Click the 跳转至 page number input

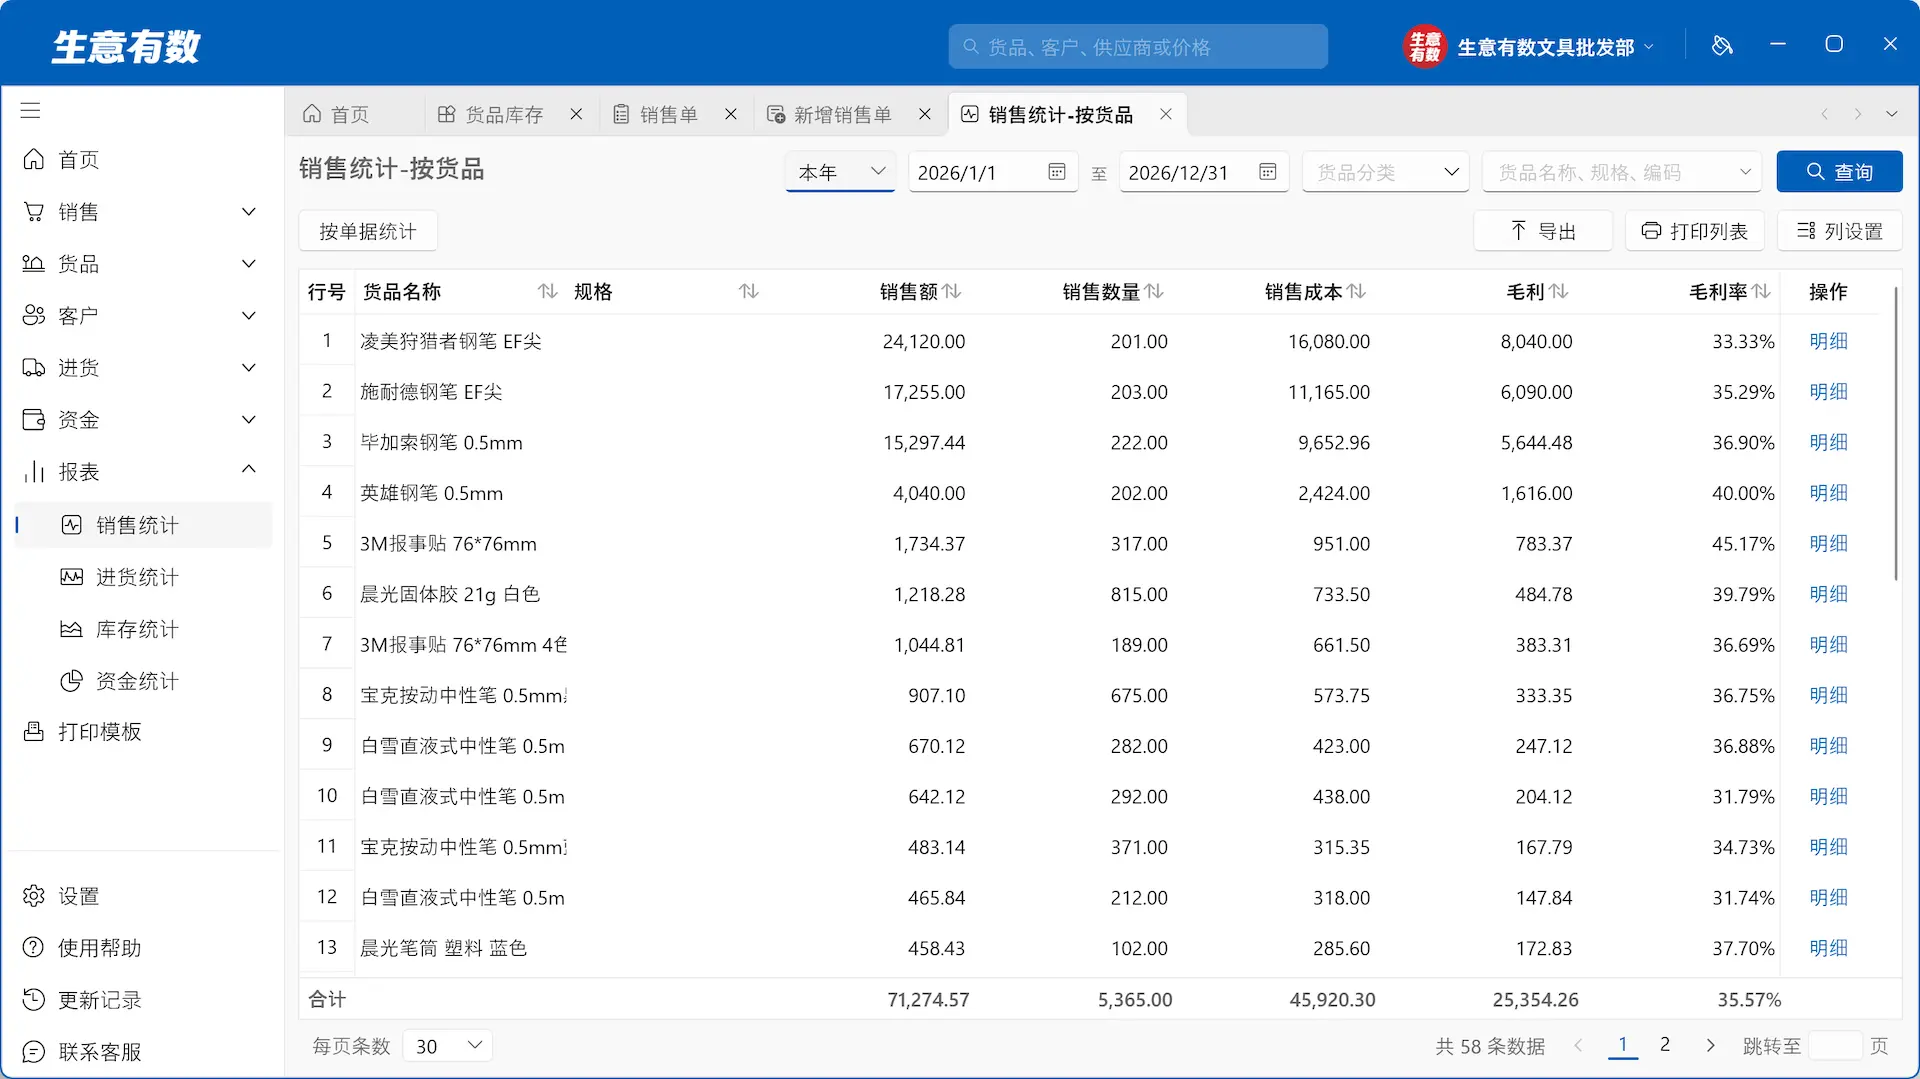(1835, 1046)
